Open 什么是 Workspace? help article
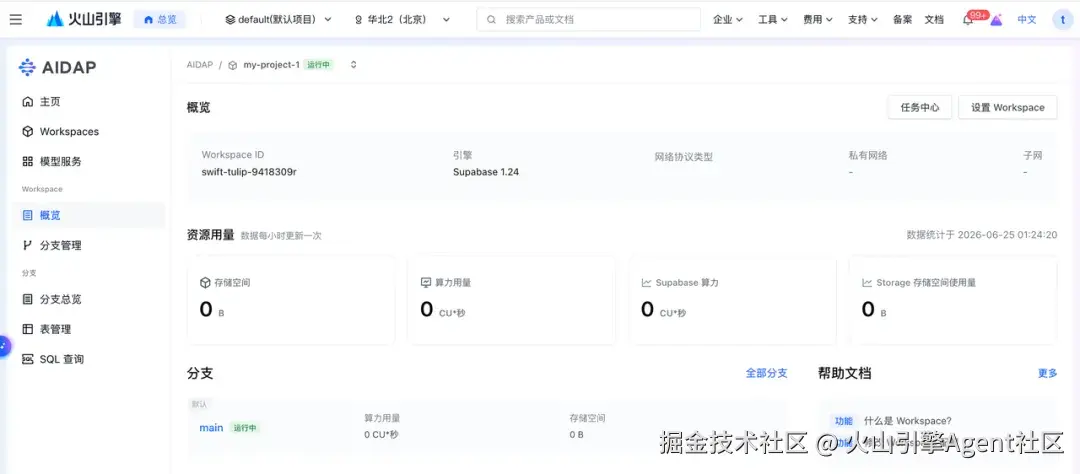The image size is (1080, 474). pos(908,421)
